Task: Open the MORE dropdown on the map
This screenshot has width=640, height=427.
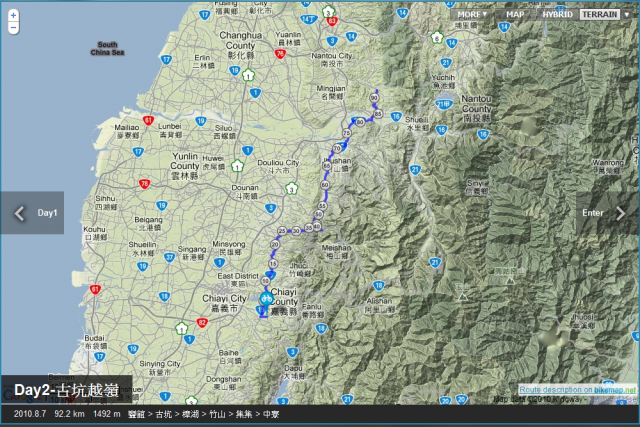Action: (x=472, y=14)
